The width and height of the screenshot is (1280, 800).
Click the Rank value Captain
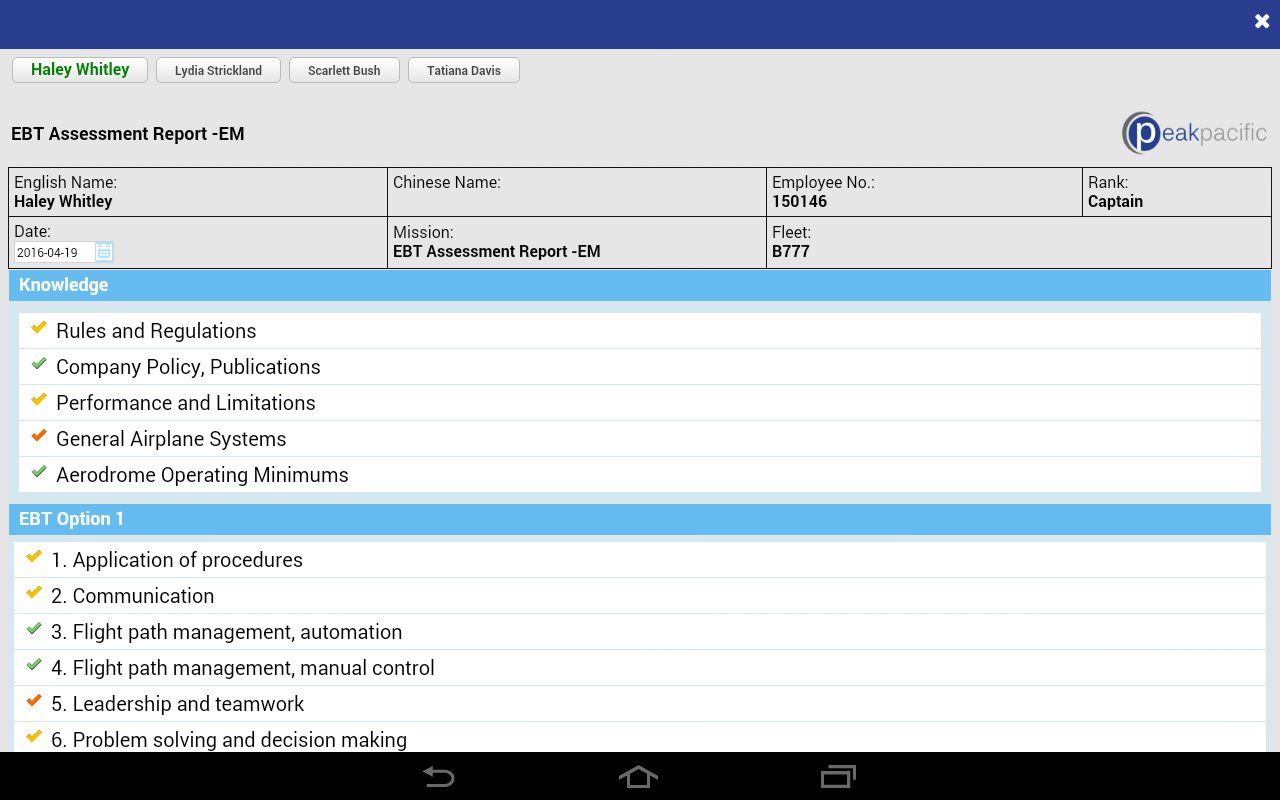[1115, 201]
